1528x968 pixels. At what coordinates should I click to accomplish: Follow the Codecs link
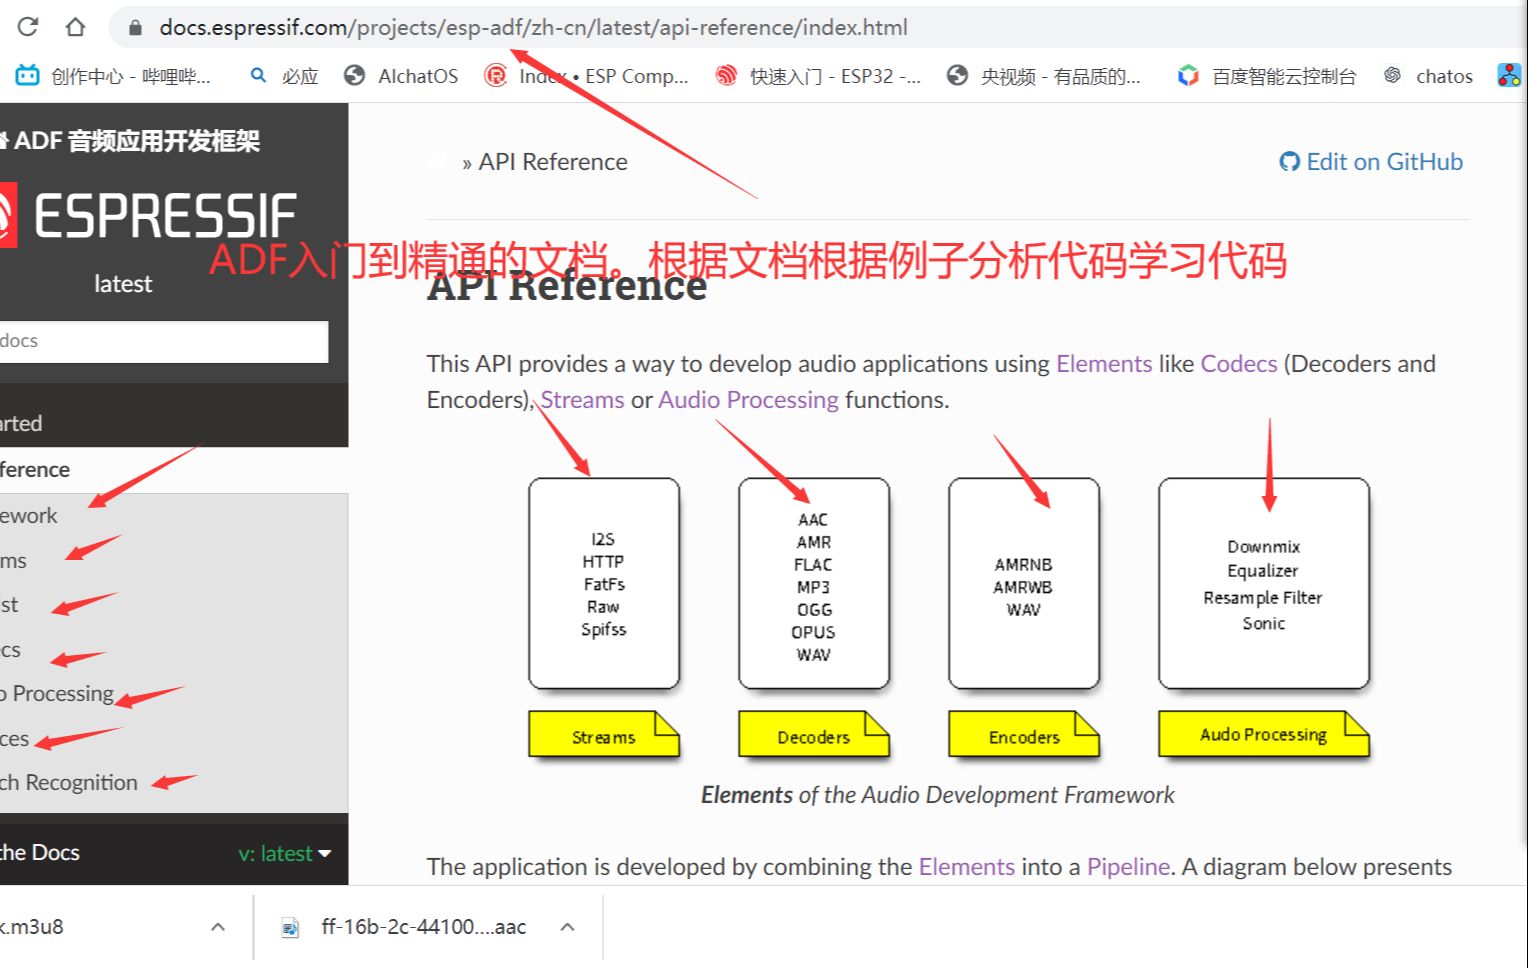point(1239,363)
